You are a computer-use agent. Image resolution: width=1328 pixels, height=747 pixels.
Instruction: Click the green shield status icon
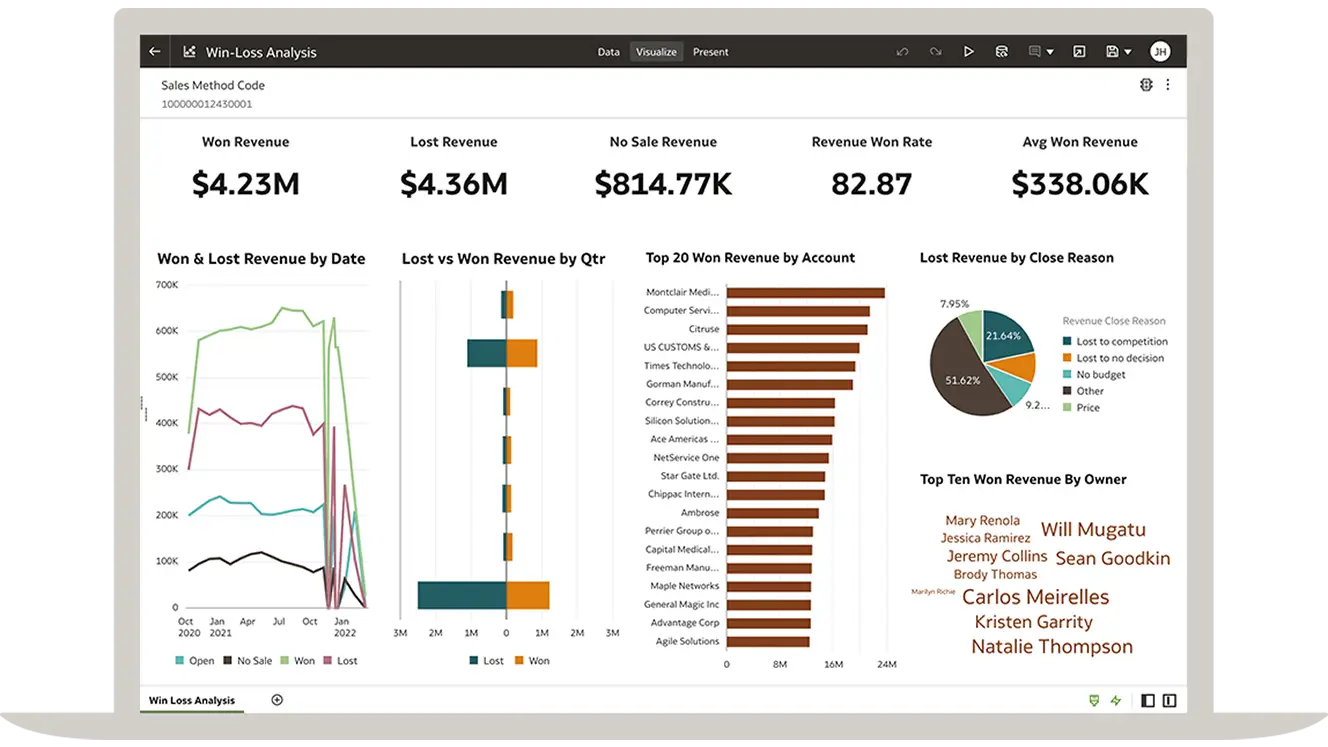(x=1094, y=701)
